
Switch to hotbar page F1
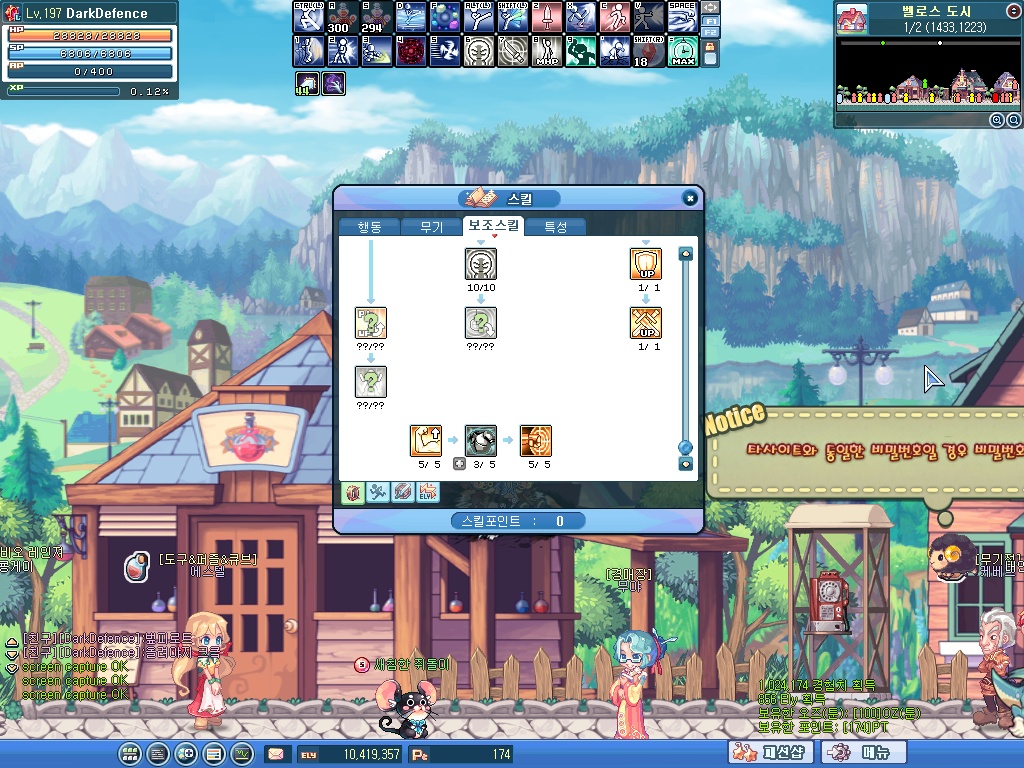[711, 21]
